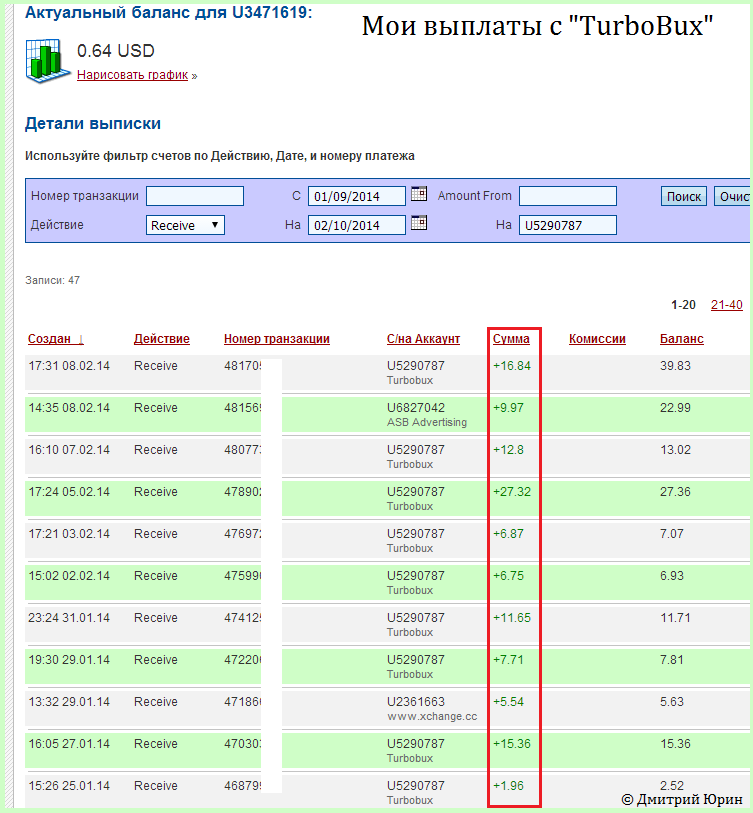Click the Детали выписки heading
The height and width of the screenshot is (813, 753).
click(93, 123)
